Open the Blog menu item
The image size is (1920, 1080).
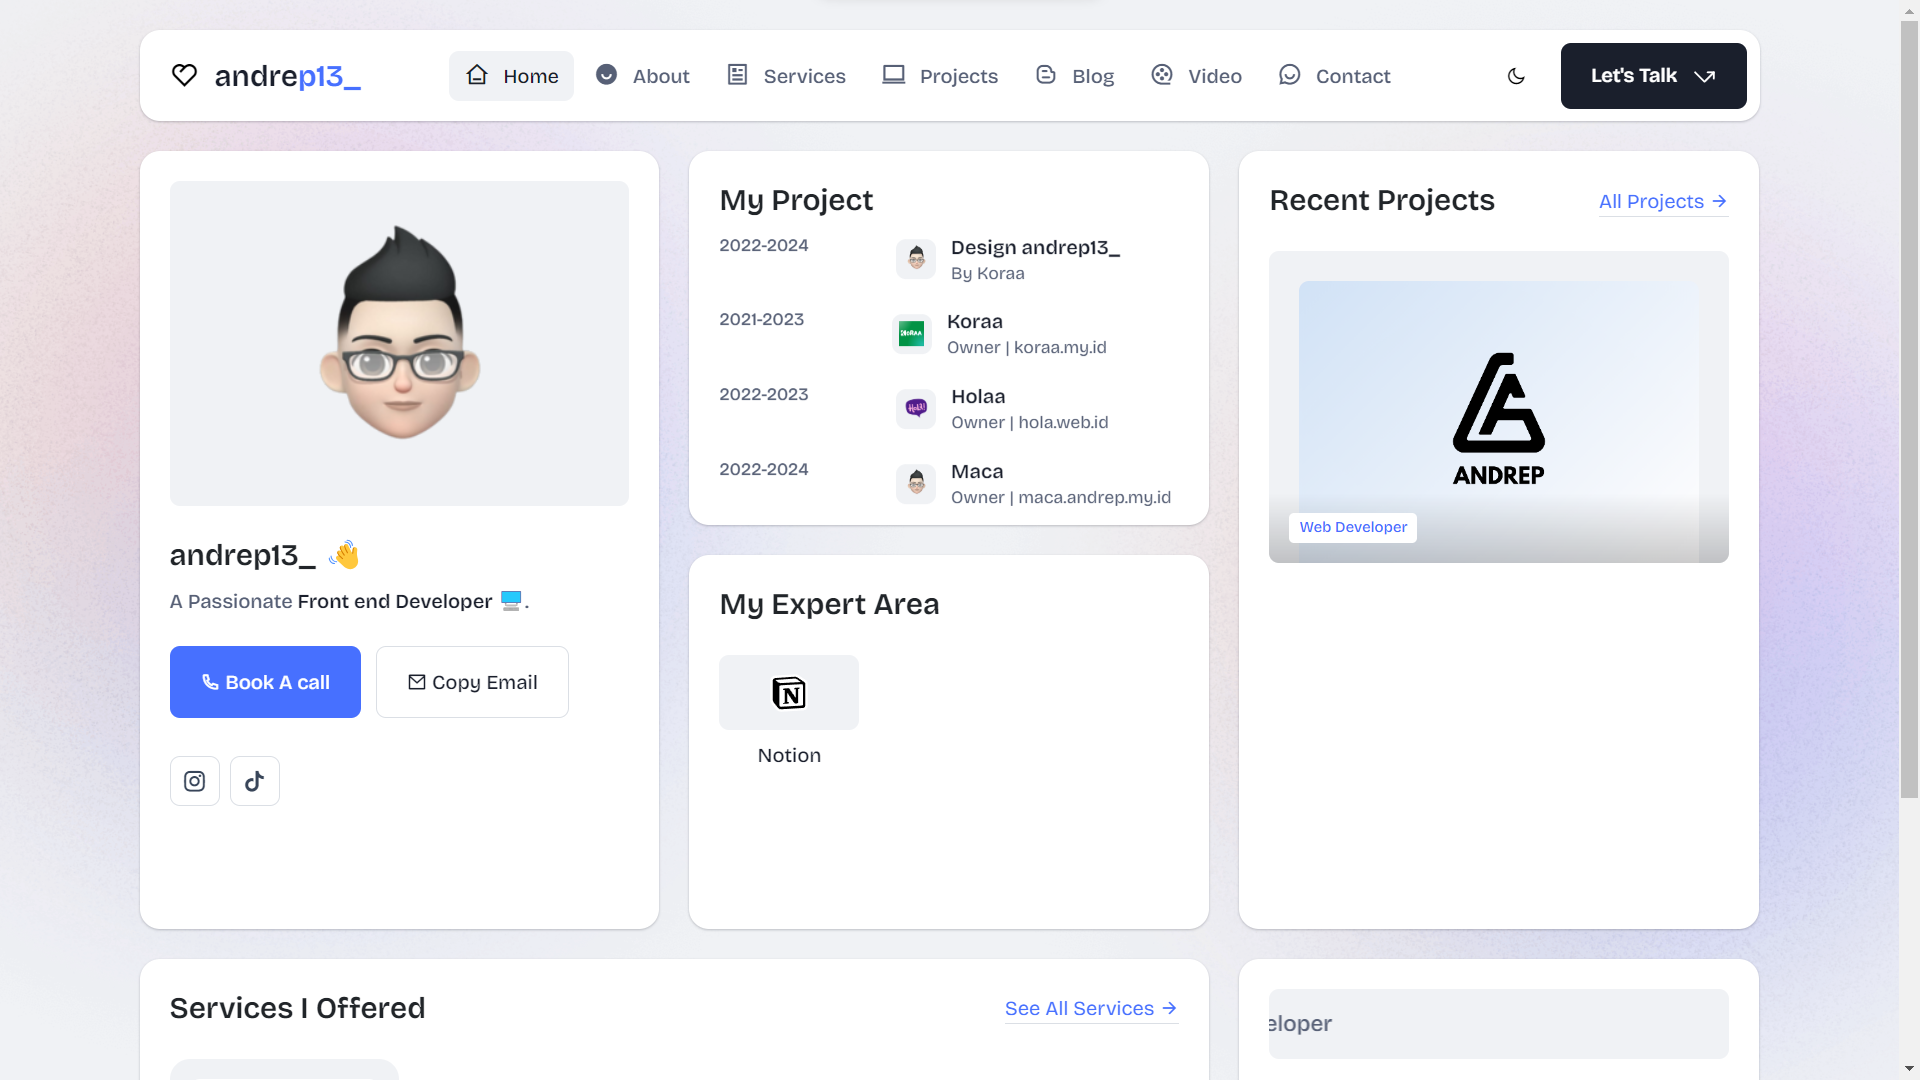(x=1075, y=76)
